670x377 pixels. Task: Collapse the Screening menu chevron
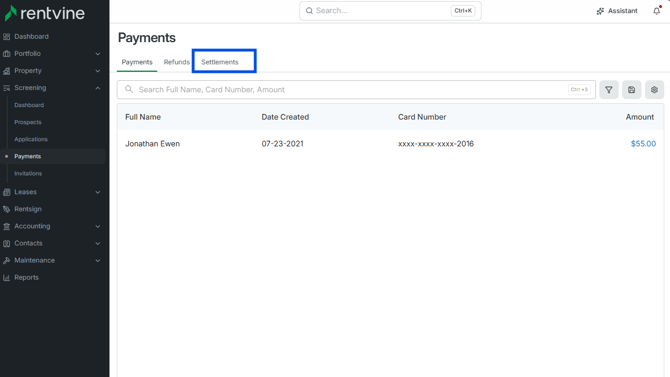pos(97,88)
